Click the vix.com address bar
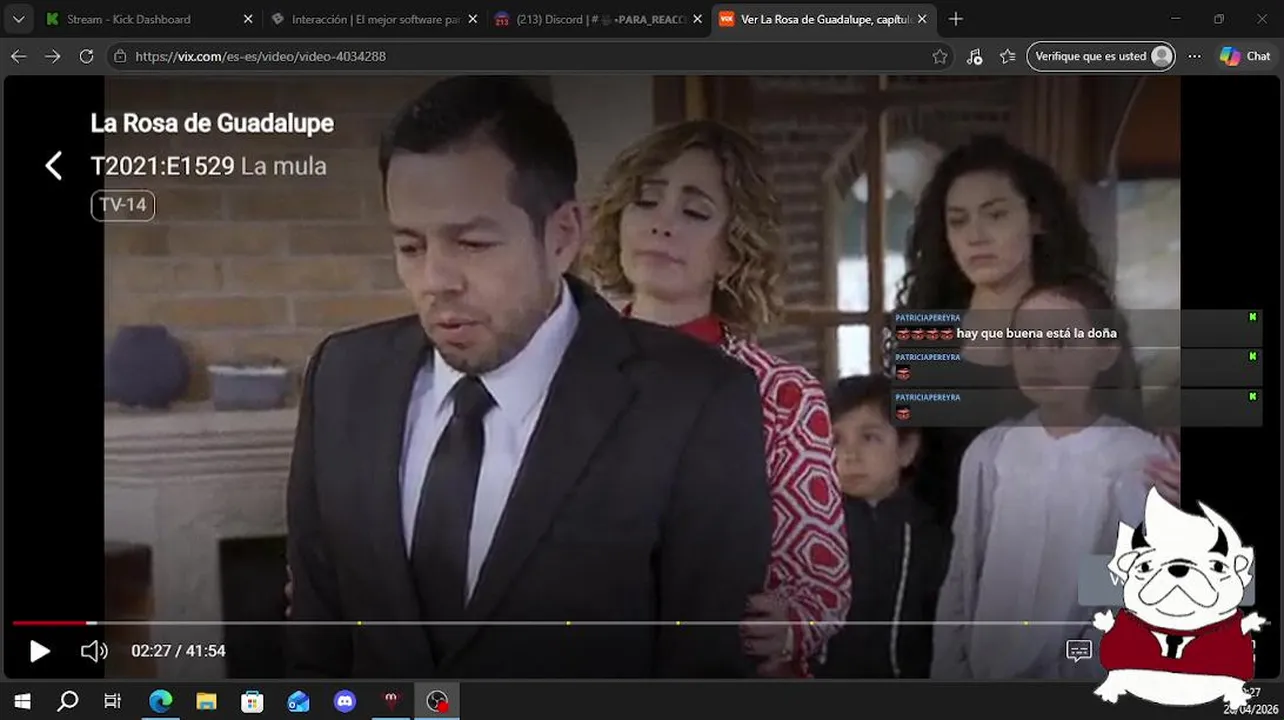Screen dimensions: 1284x720 [x=530, y=56]
